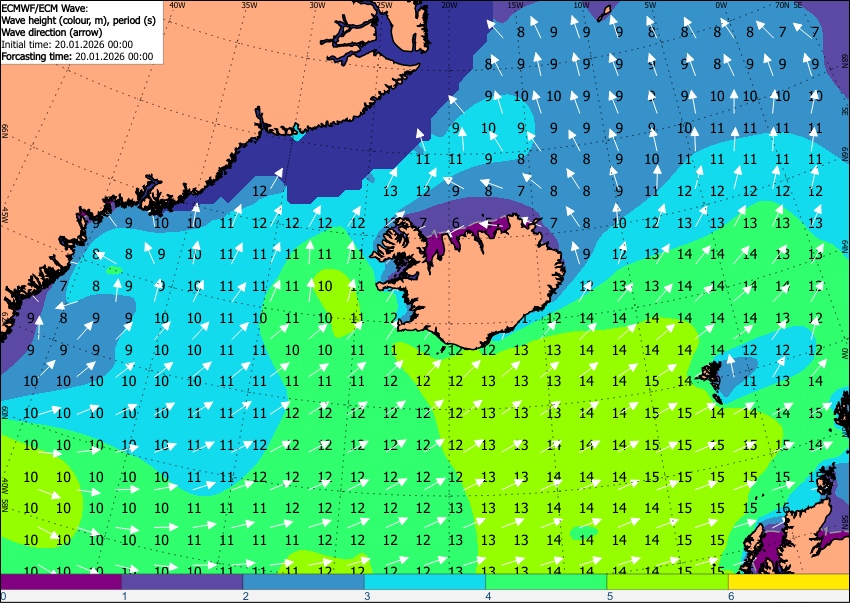Click the legend scale label "0"
Image resolution: width=850 pixels, height=603 pixels.
(3, 596)
